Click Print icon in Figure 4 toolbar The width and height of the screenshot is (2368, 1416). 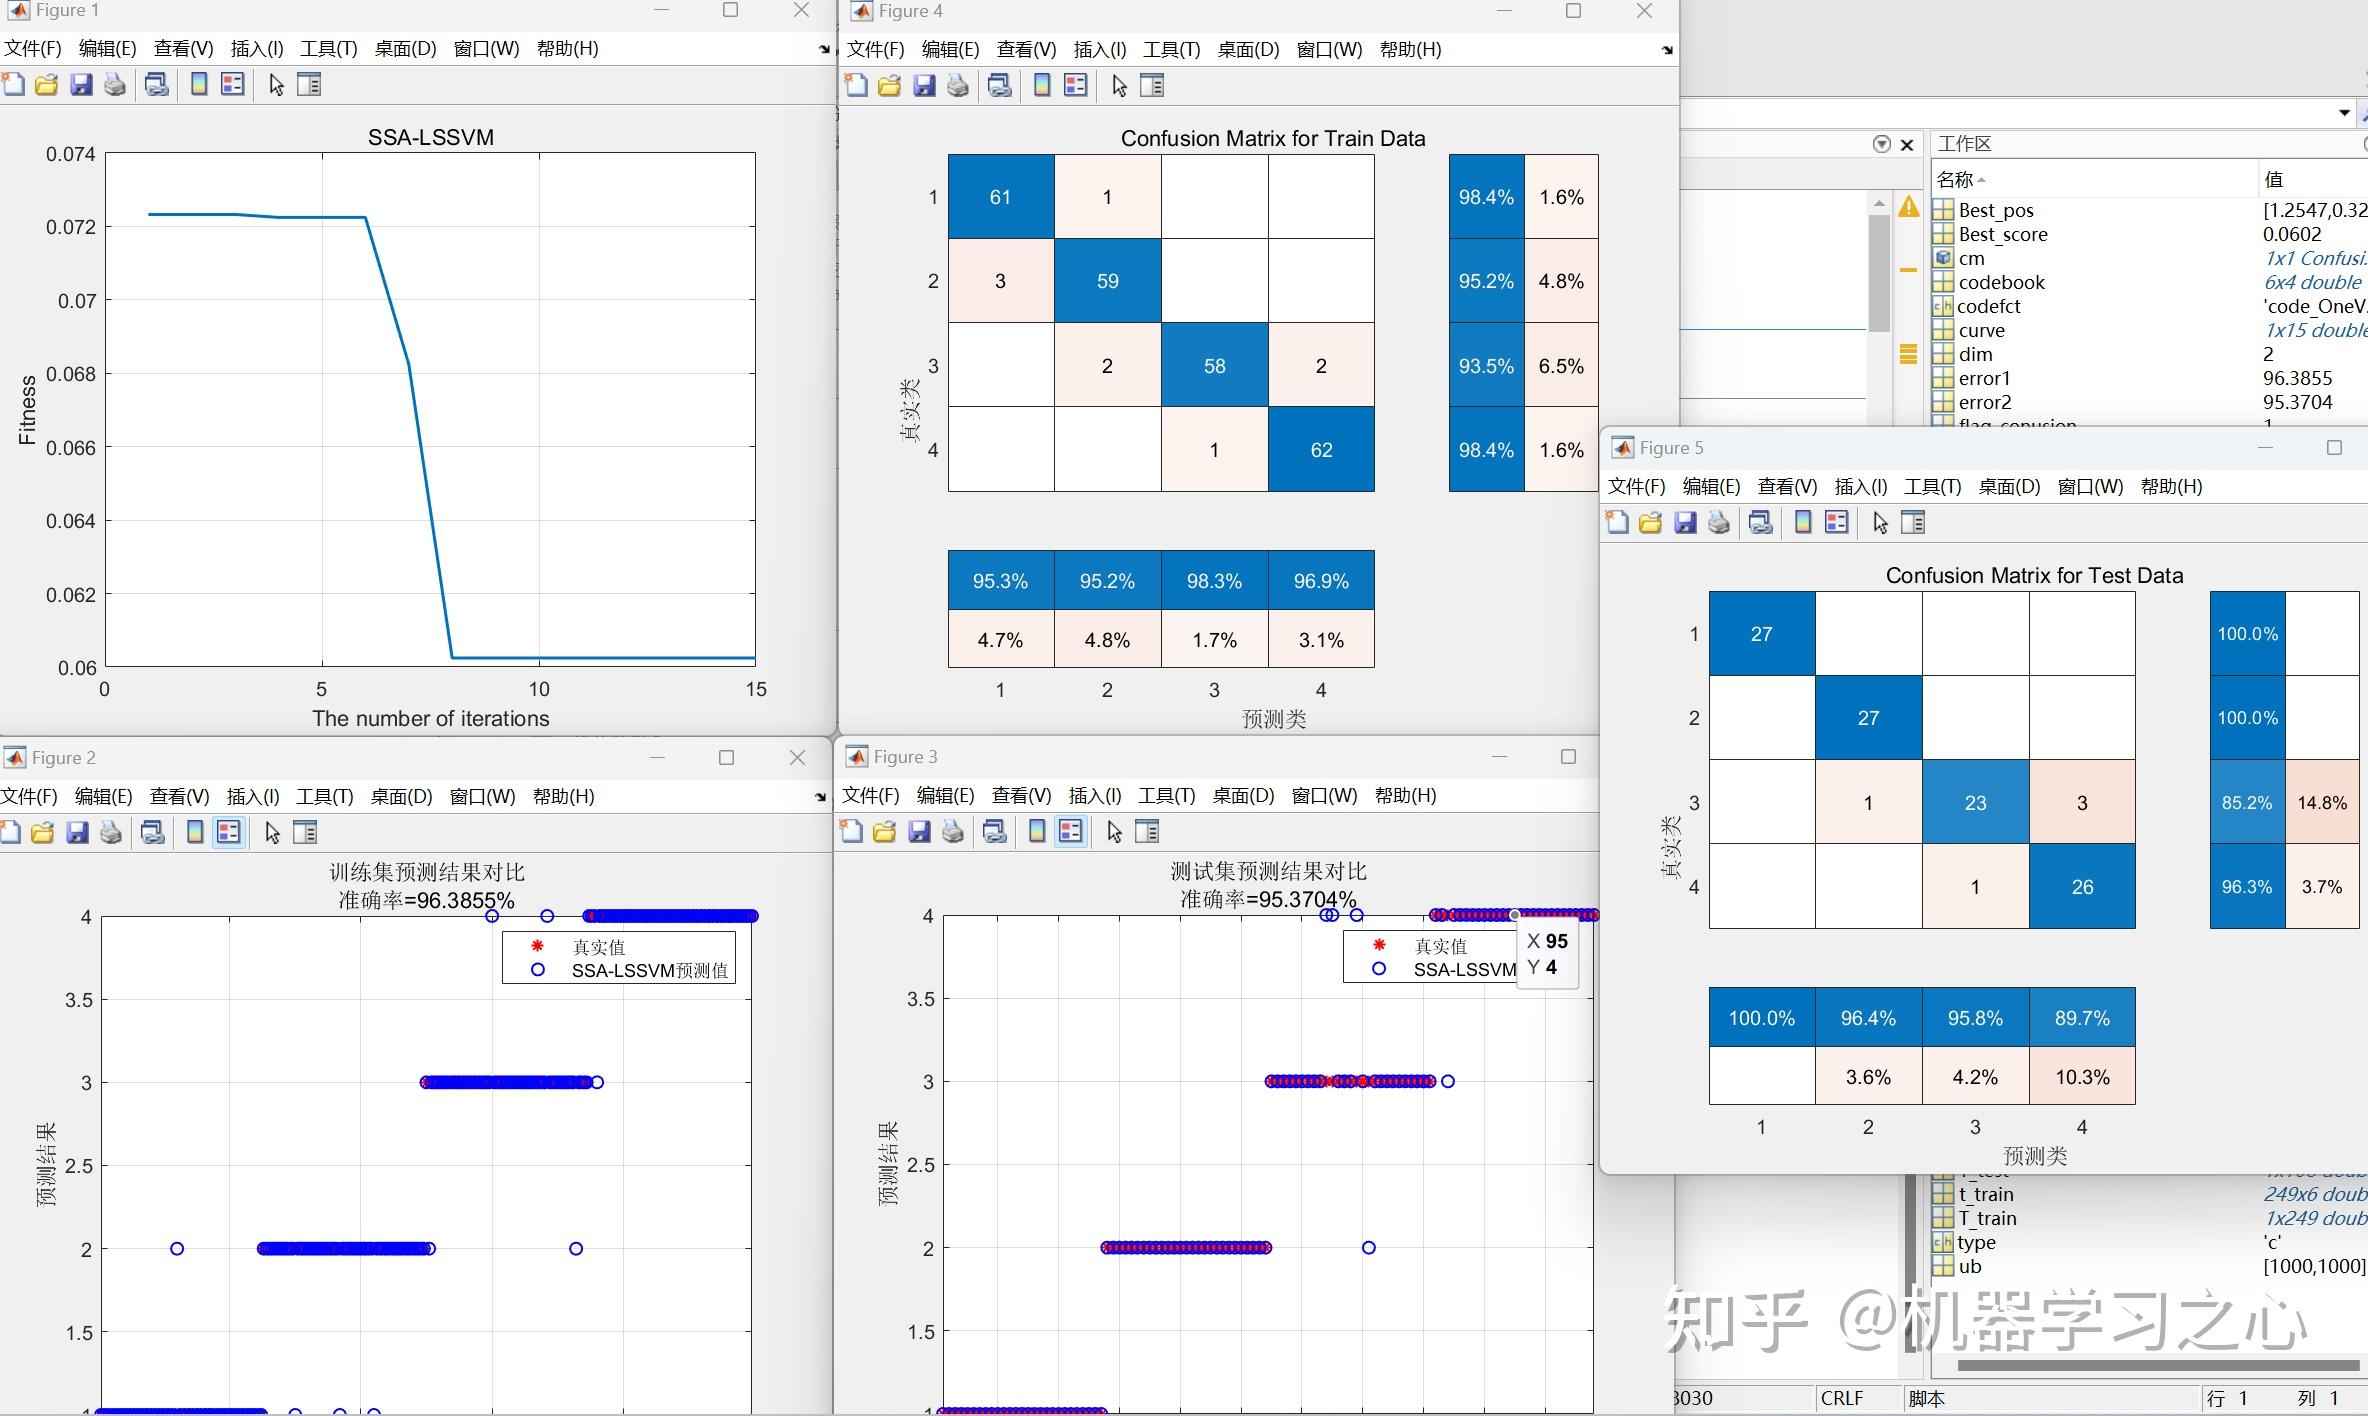[958, 86]
